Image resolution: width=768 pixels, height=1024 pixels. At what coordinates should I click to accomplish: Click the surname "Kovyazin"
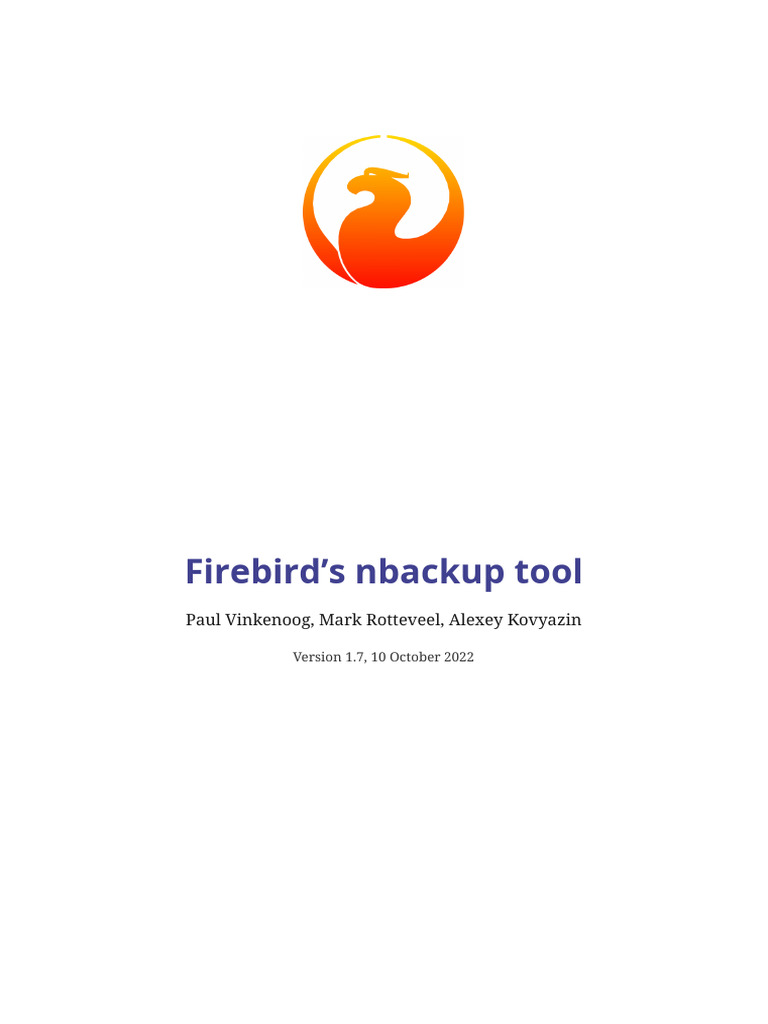click(x=544, y=620)
